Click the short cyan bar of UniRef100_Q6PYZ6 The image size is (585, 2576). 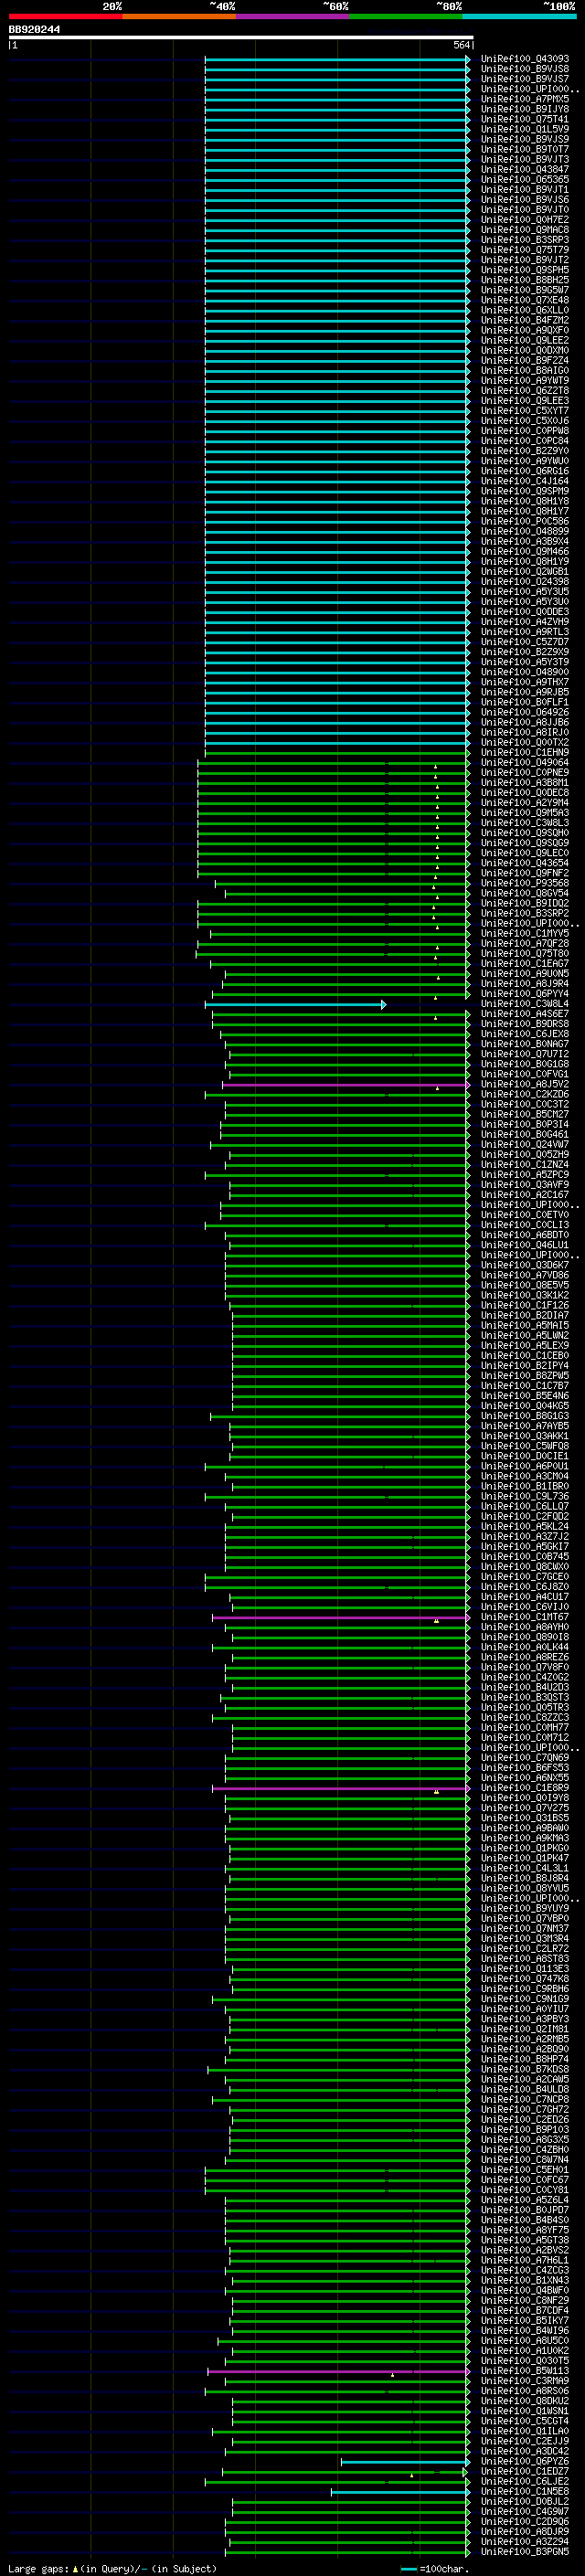tap(405, 2462)
